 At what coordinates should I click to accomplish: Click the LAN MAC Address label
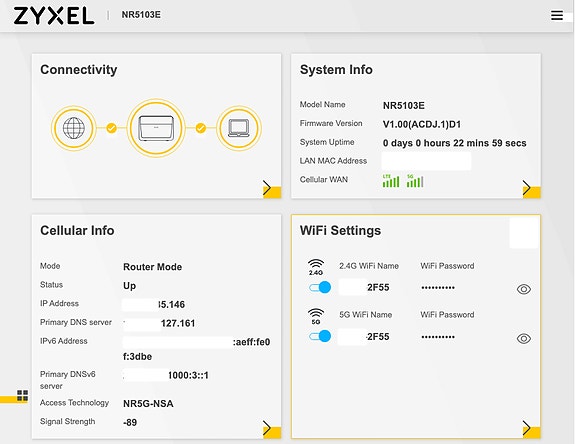click(333, 161)
